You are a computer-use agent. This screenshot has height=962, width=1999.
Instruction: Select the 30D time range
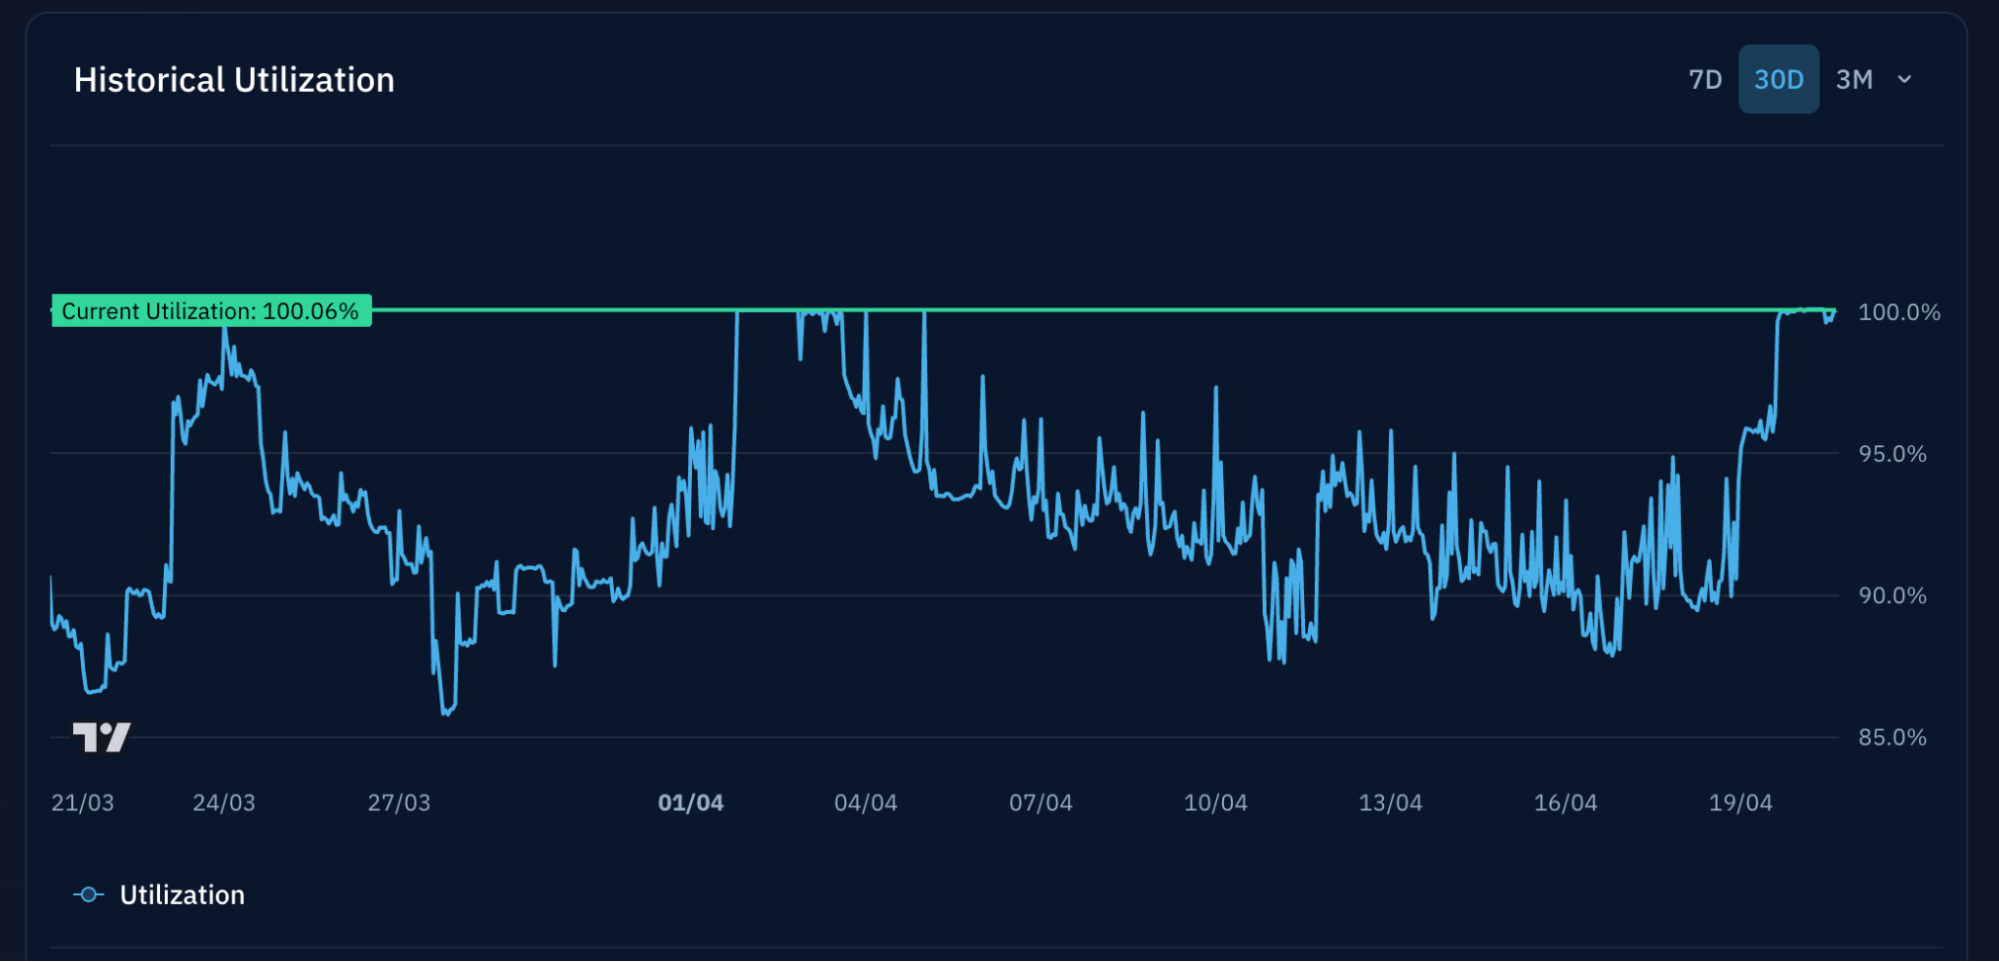point(1778,79)
